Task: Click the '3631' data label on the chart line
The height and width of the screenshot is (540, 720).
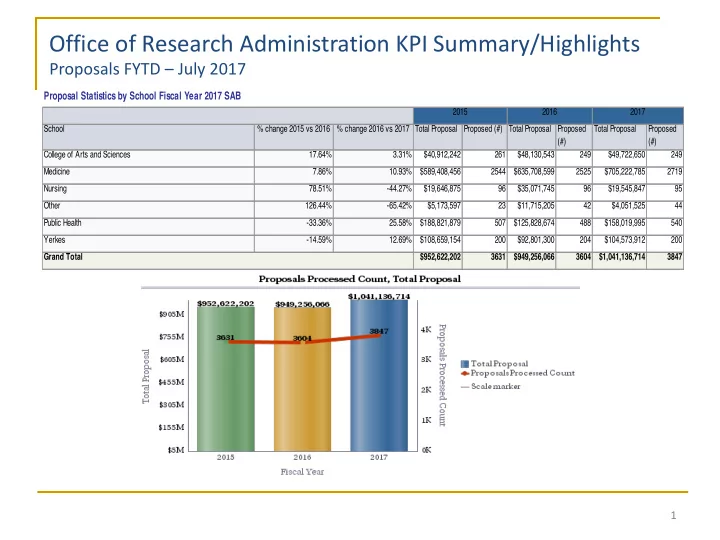Action: coord(225,337)
